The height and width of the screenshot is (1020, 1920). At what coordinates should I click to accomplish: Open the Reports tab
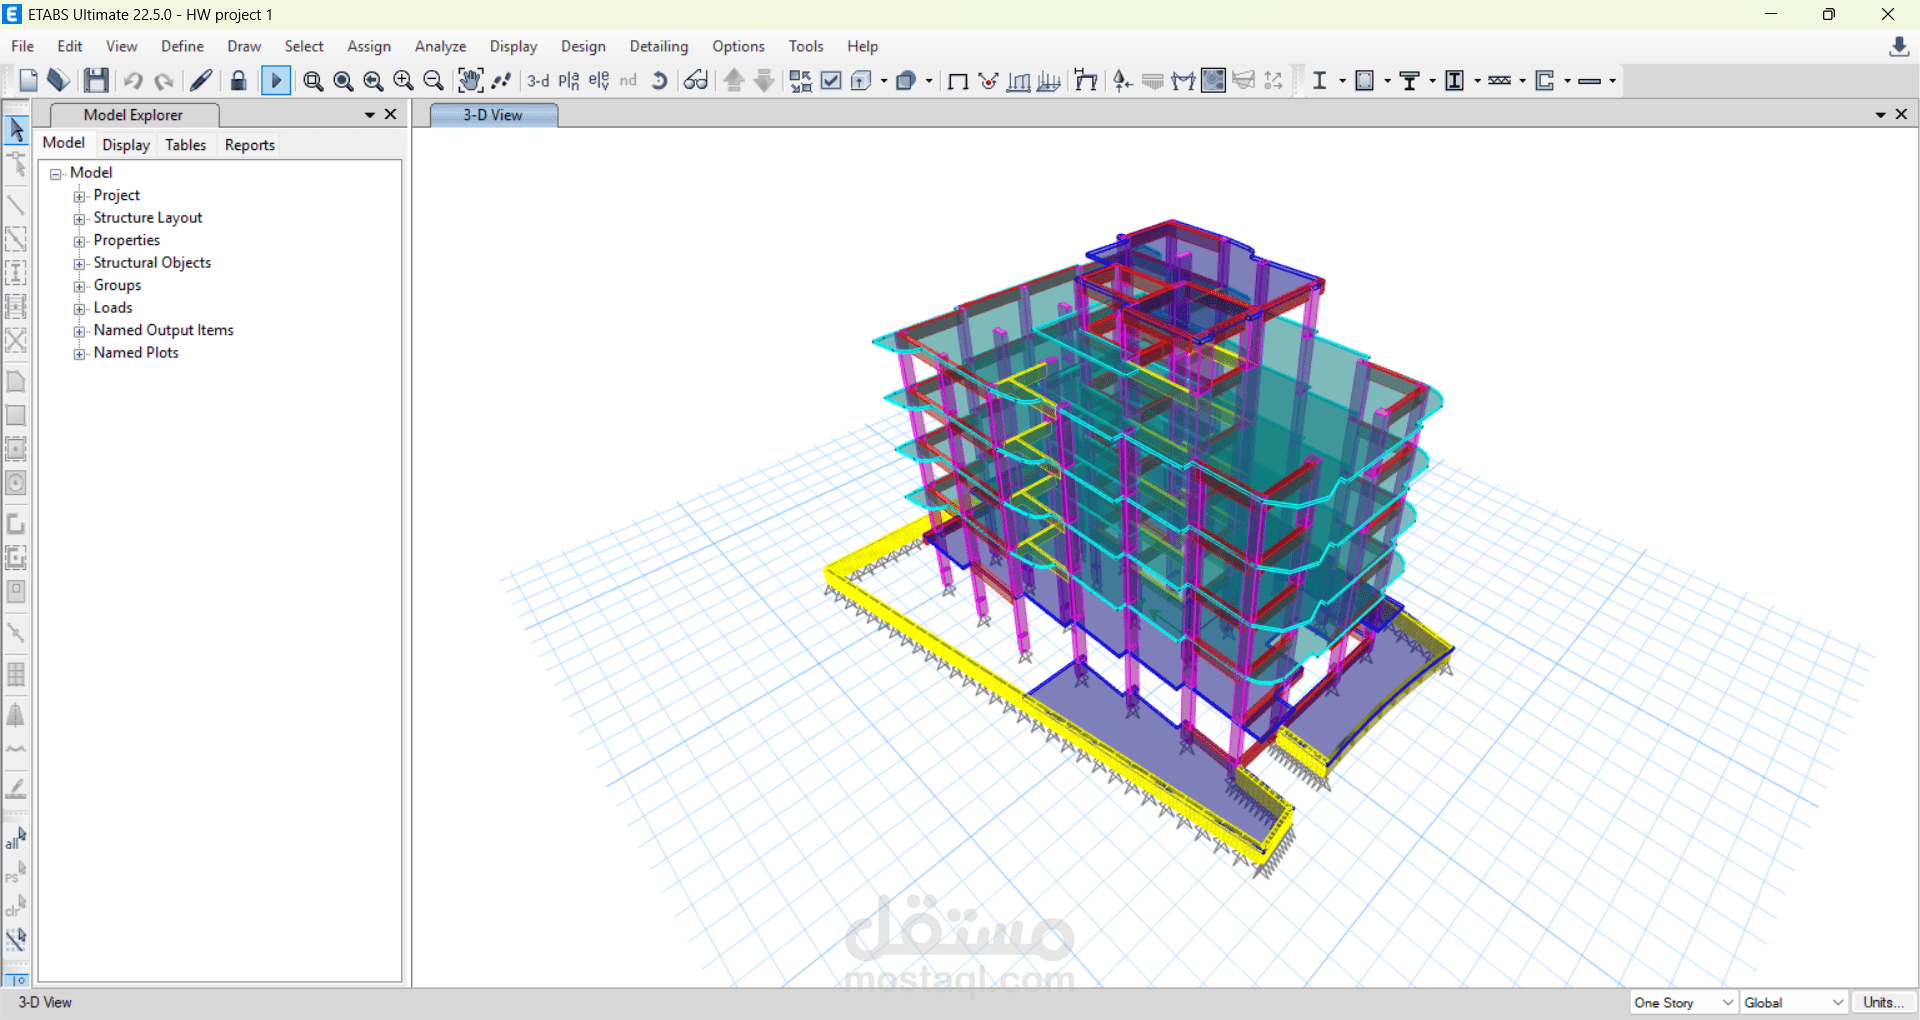click(x=250, y=145)
